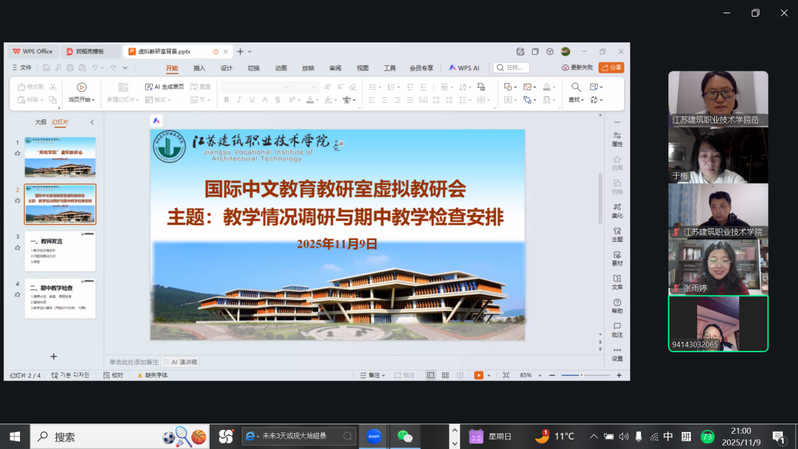Click the 美化 beautify icon in sidebar
Viewport: 798px width, 449px height.
pyautogui.click(x=617, y=210)
